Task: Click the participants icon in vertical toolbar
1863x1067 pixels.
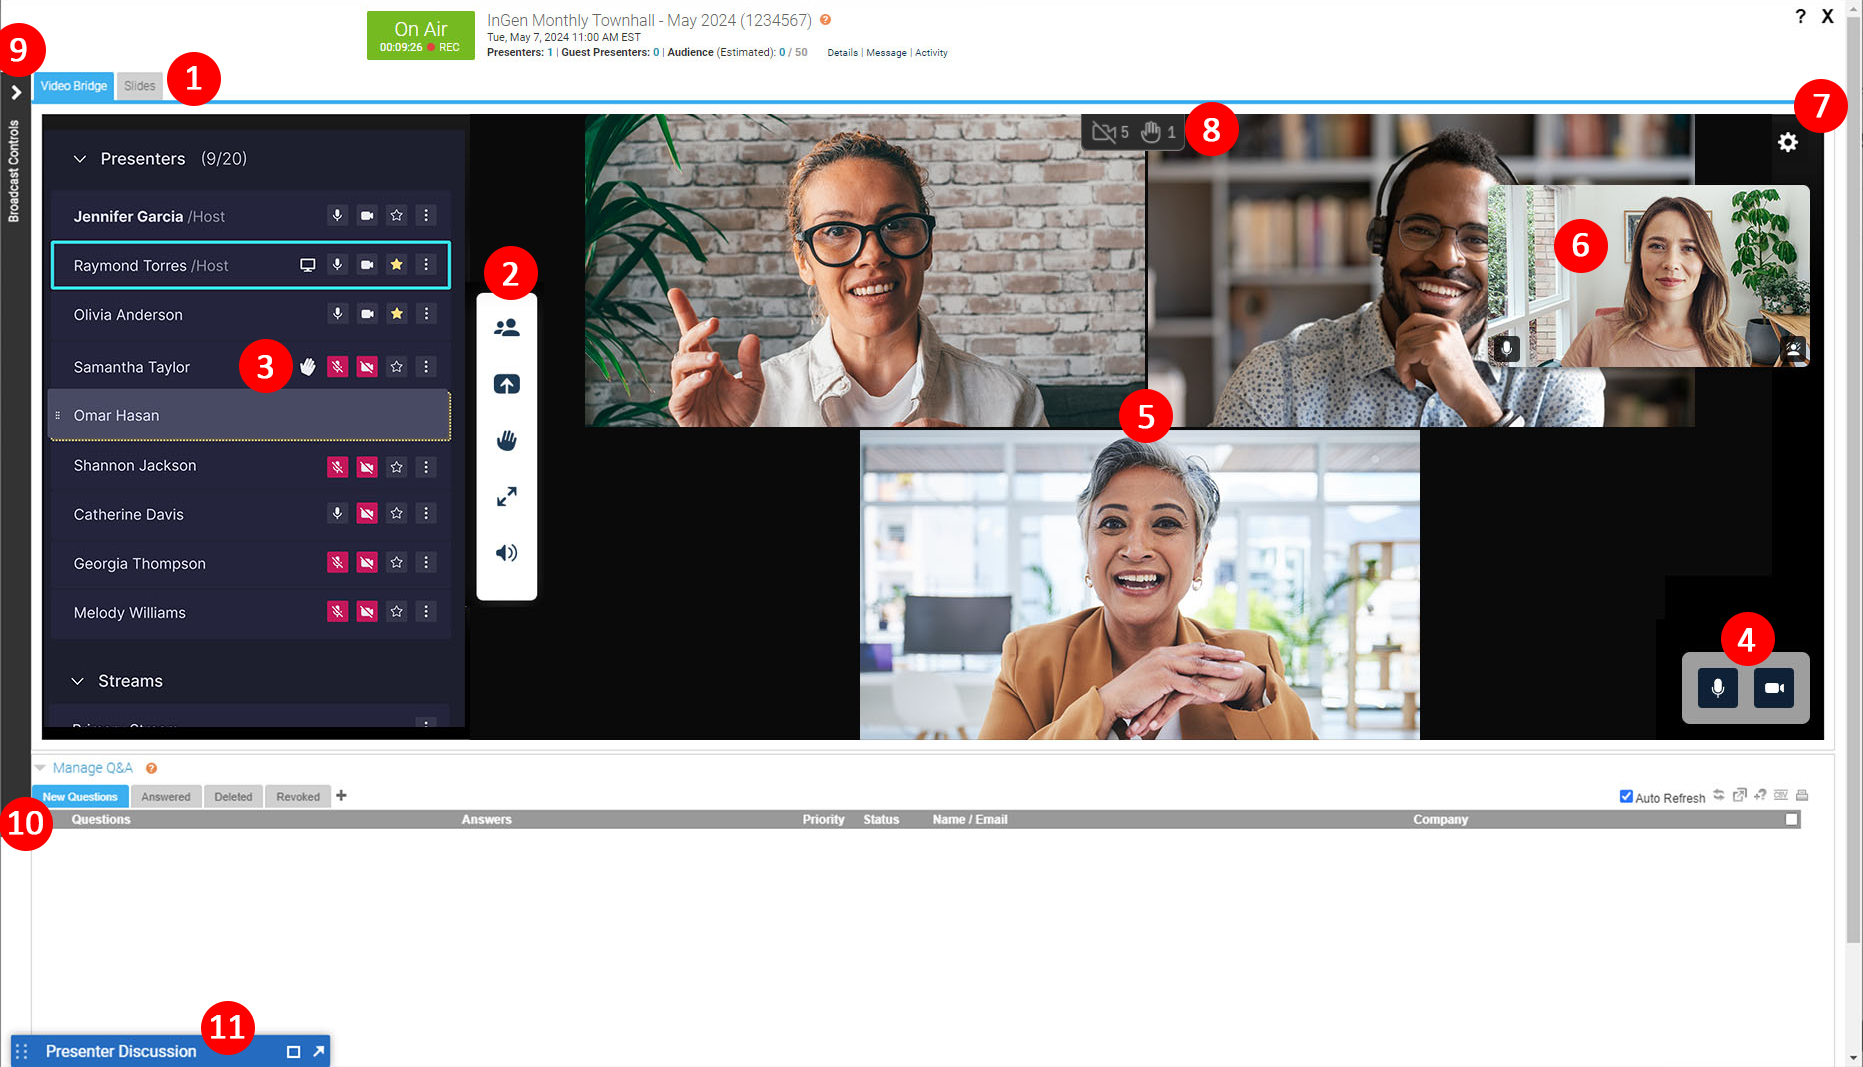Action: [x=507, y=328]
